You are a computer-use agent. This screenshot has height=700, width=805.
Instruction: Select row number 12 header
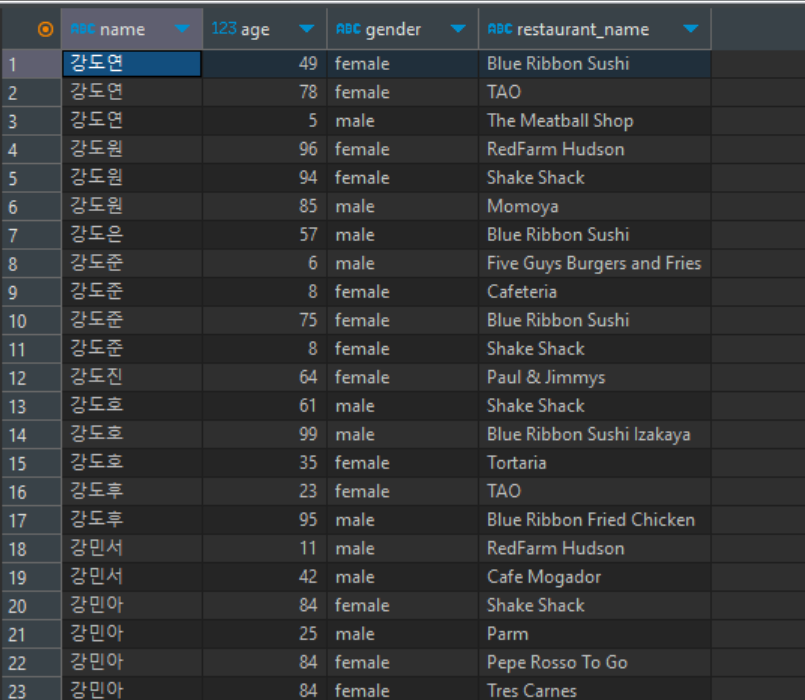coord(31,378)
